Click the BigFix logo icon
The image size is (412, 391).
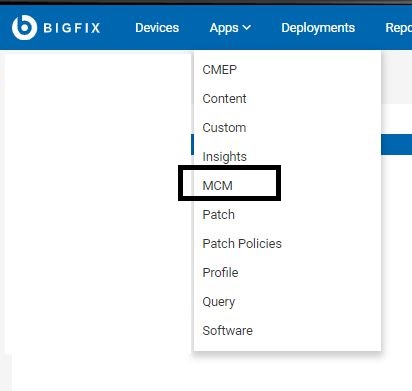pos(24,27)
